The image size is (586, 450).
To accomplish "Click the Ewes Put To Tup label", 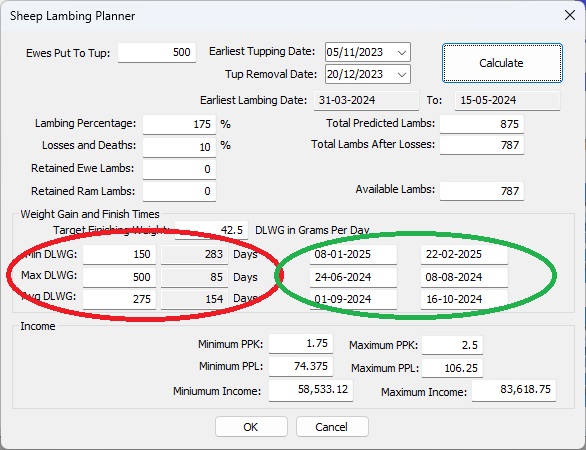I will point(68,53).
